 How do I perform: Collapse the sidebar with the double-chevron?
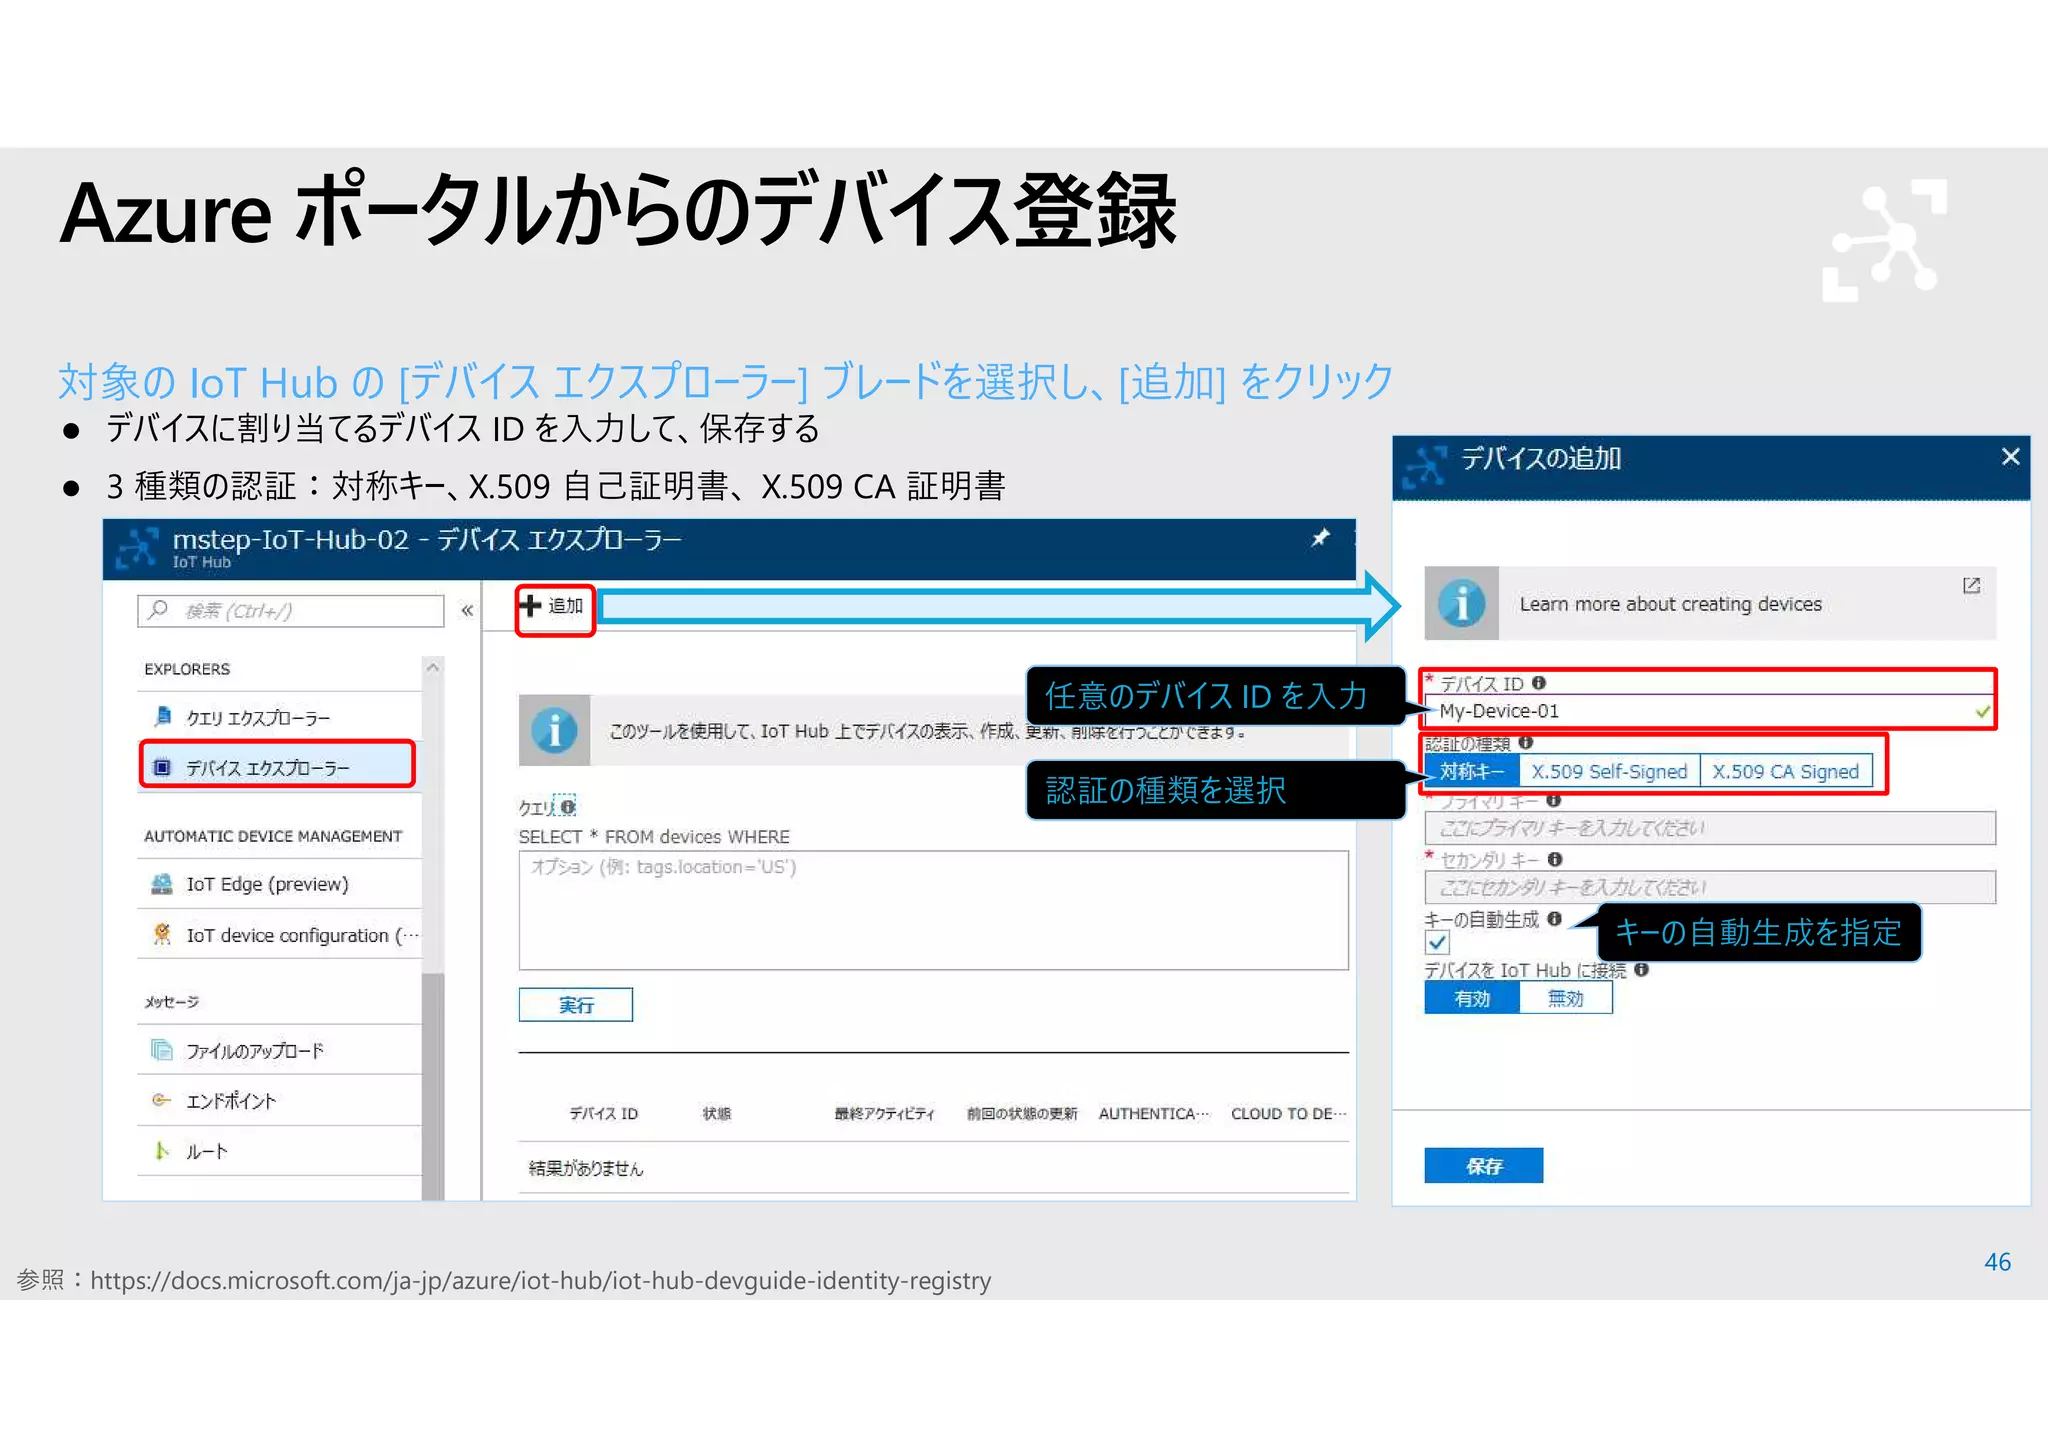coord(467,610)
